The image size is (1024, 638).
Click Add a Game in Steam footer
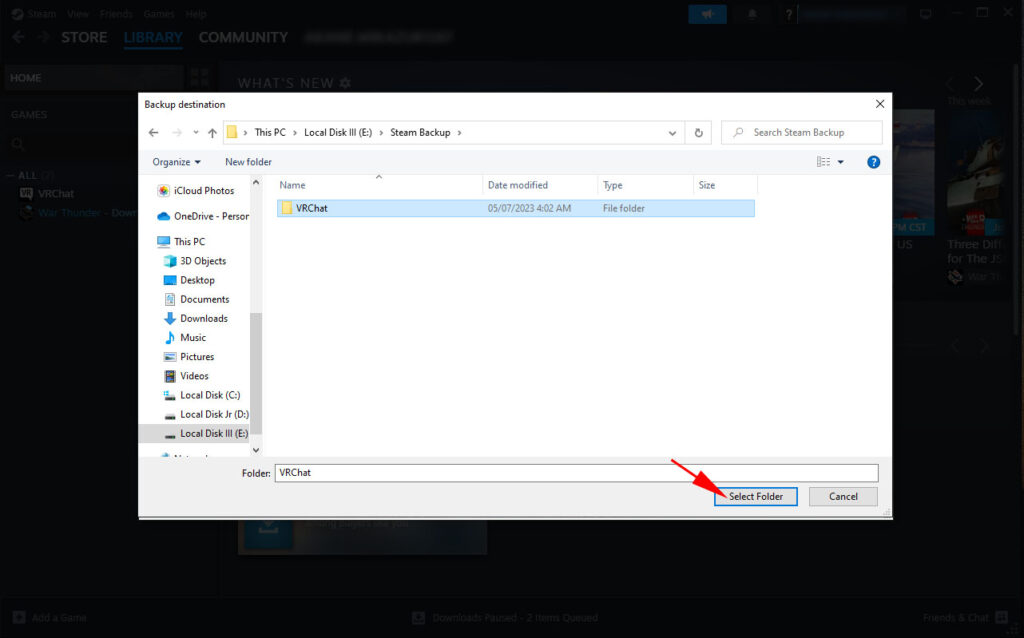tap(50, 617)
